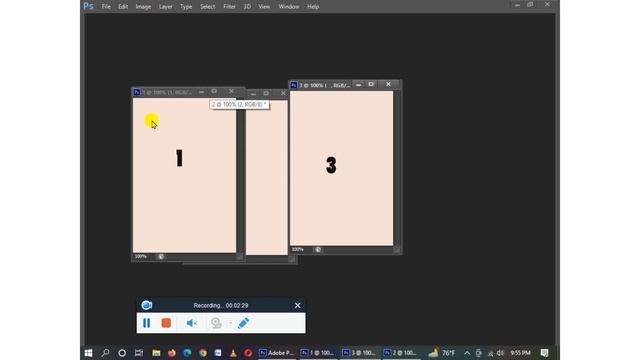Screen dimensions: 640x360
Task: Open the Image menu
Action: pyautogui.click(x=143, y=7)
